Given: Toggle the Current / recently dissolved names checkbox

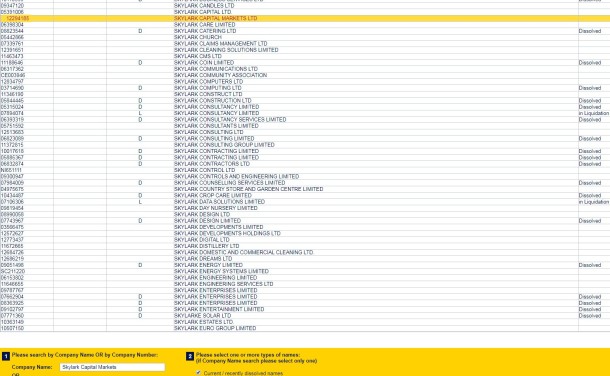Looking at the screenshot, I should click(198, 373).
